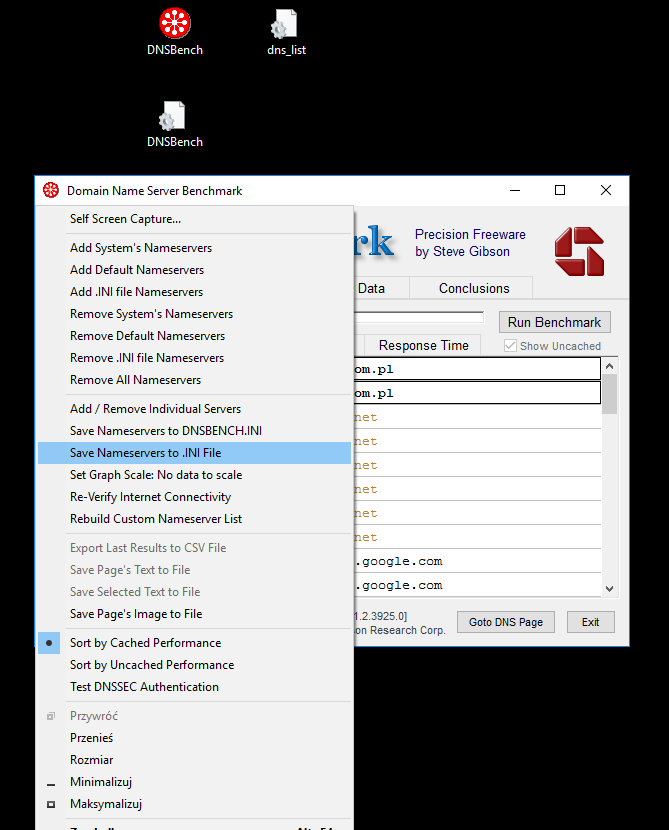Click the Minimalizuj menu entry icon

(x=50, y=782)
